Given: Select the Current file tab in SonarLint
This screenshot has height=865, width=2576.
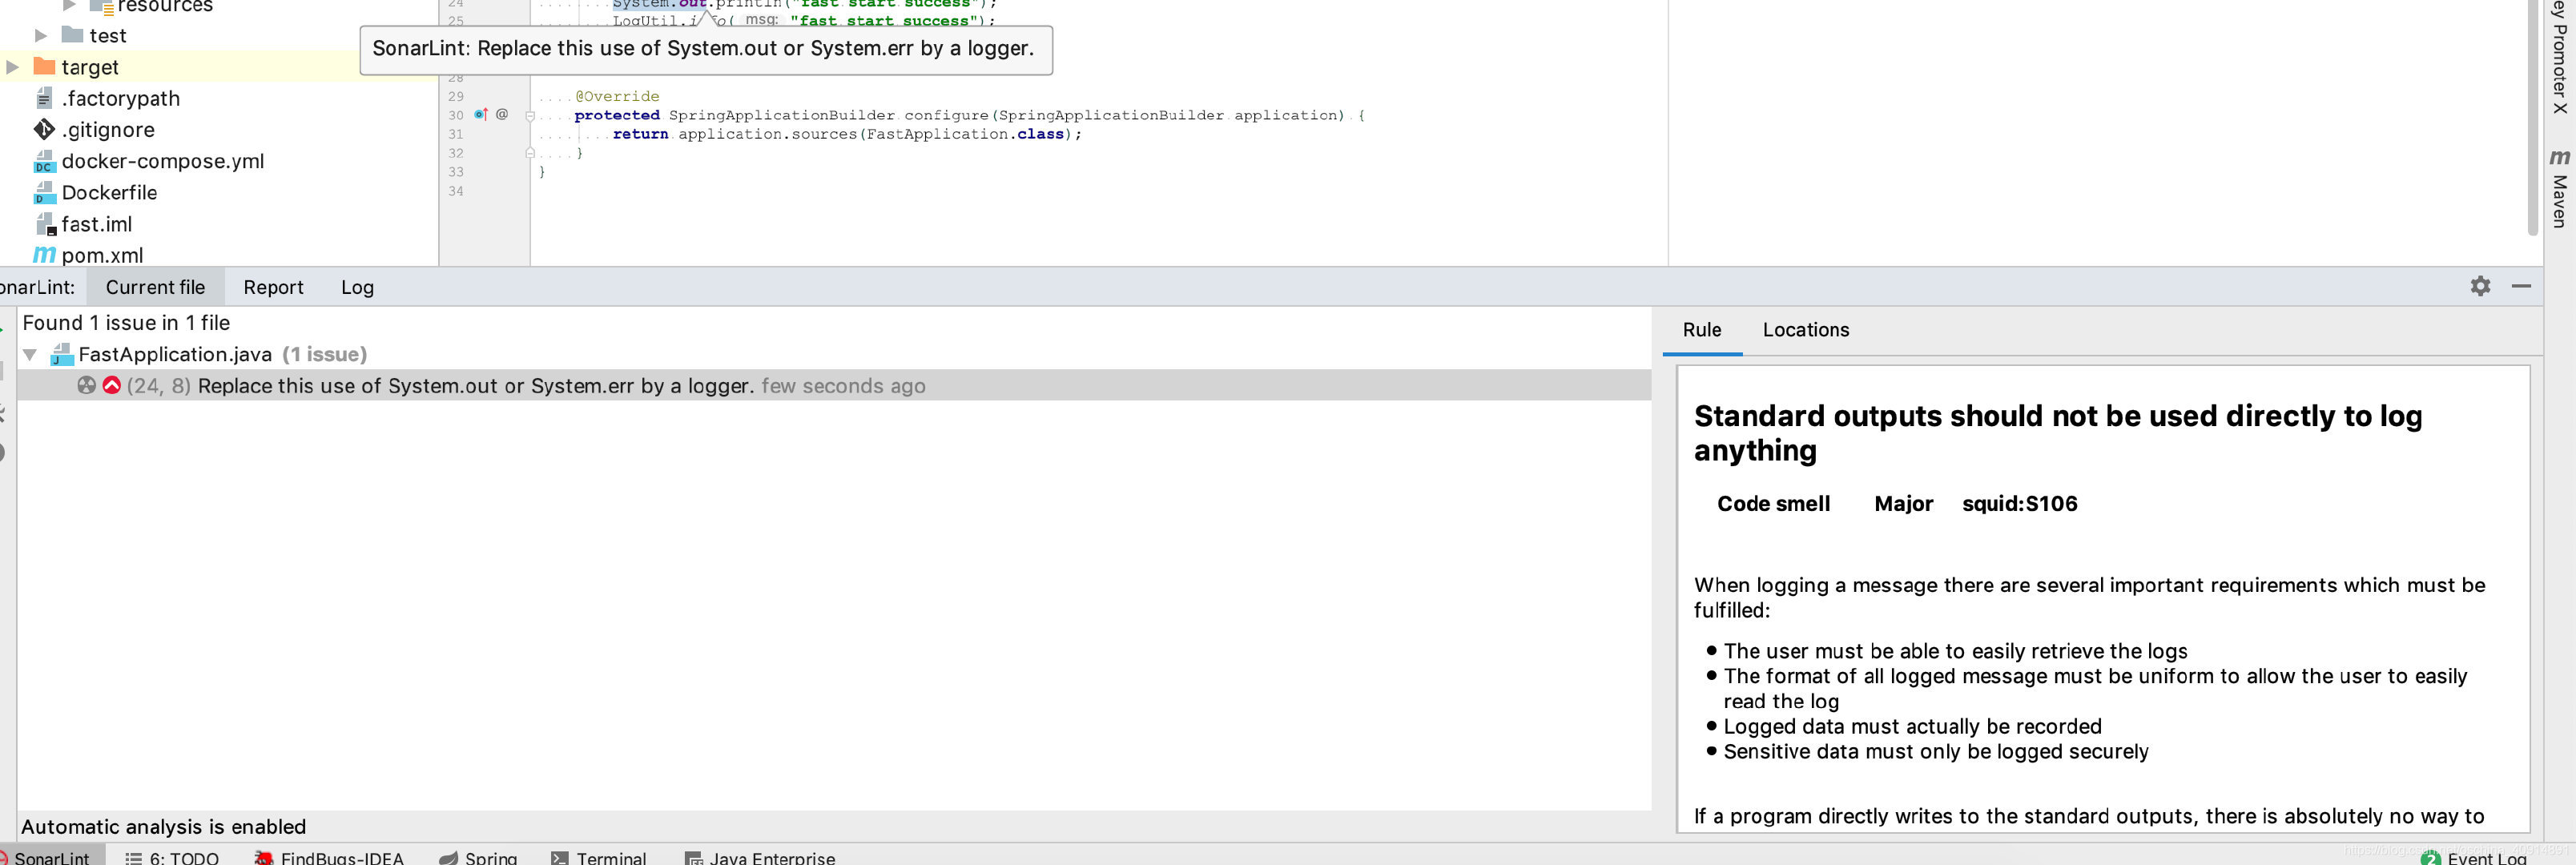Looking at the screenshot, I should point(155,288).
